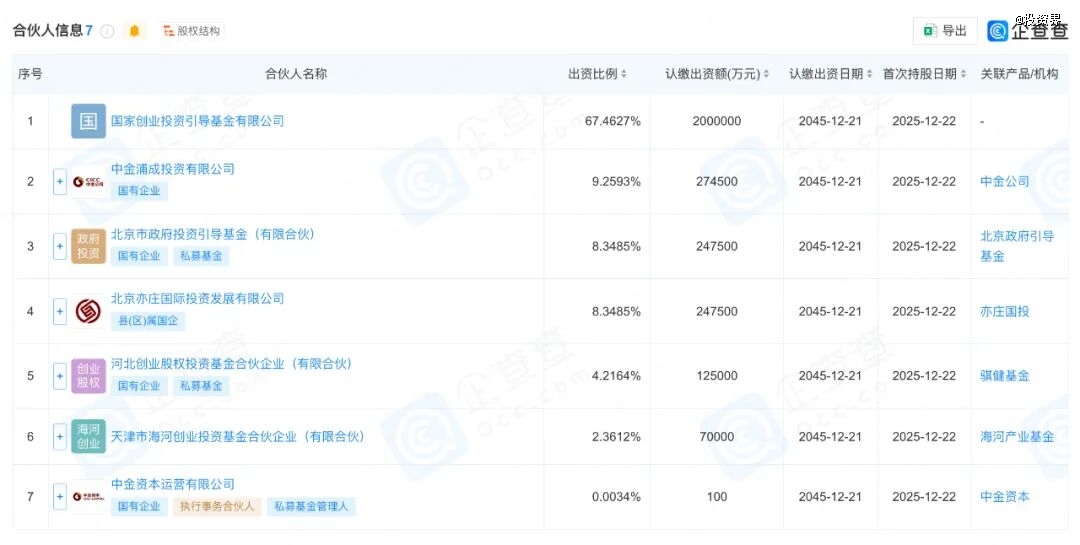This screenshot has width=1080, height=545.
Task: Click the 国家创业投资引导基金 logo icon
Action: 88,121
